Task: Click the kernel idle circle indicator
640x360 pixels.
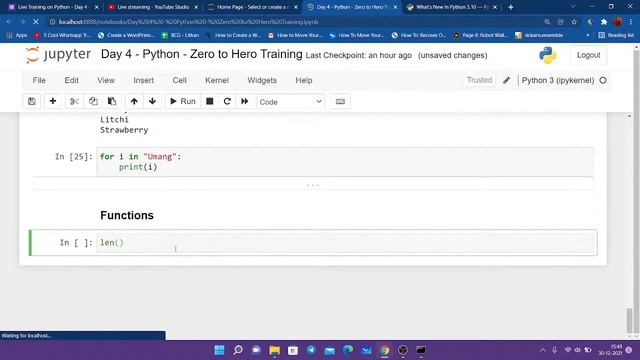Action: 603,80
